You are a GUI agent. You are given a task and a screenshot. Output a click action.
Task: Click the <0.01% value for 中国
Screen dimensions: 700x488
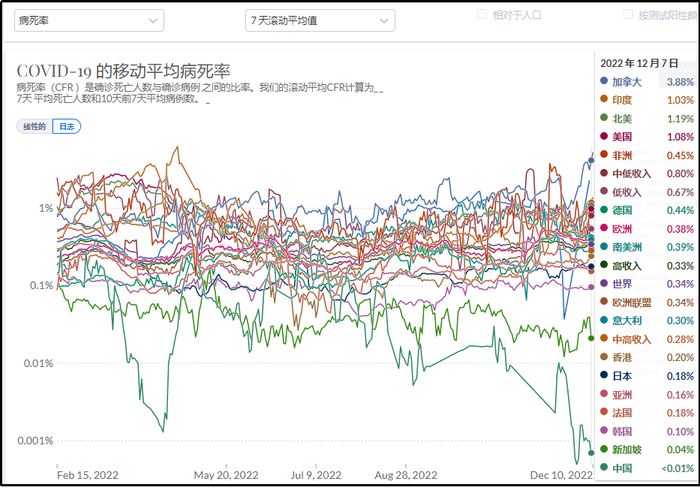(x=678, y=468)
